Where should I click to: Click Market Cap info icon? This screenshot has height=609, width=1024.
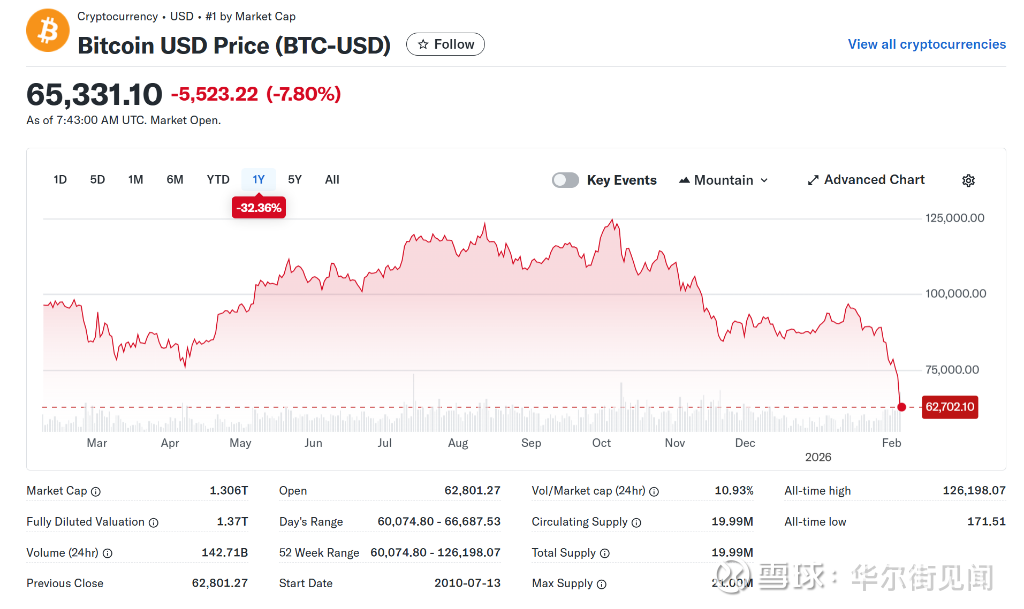[96, 492]
